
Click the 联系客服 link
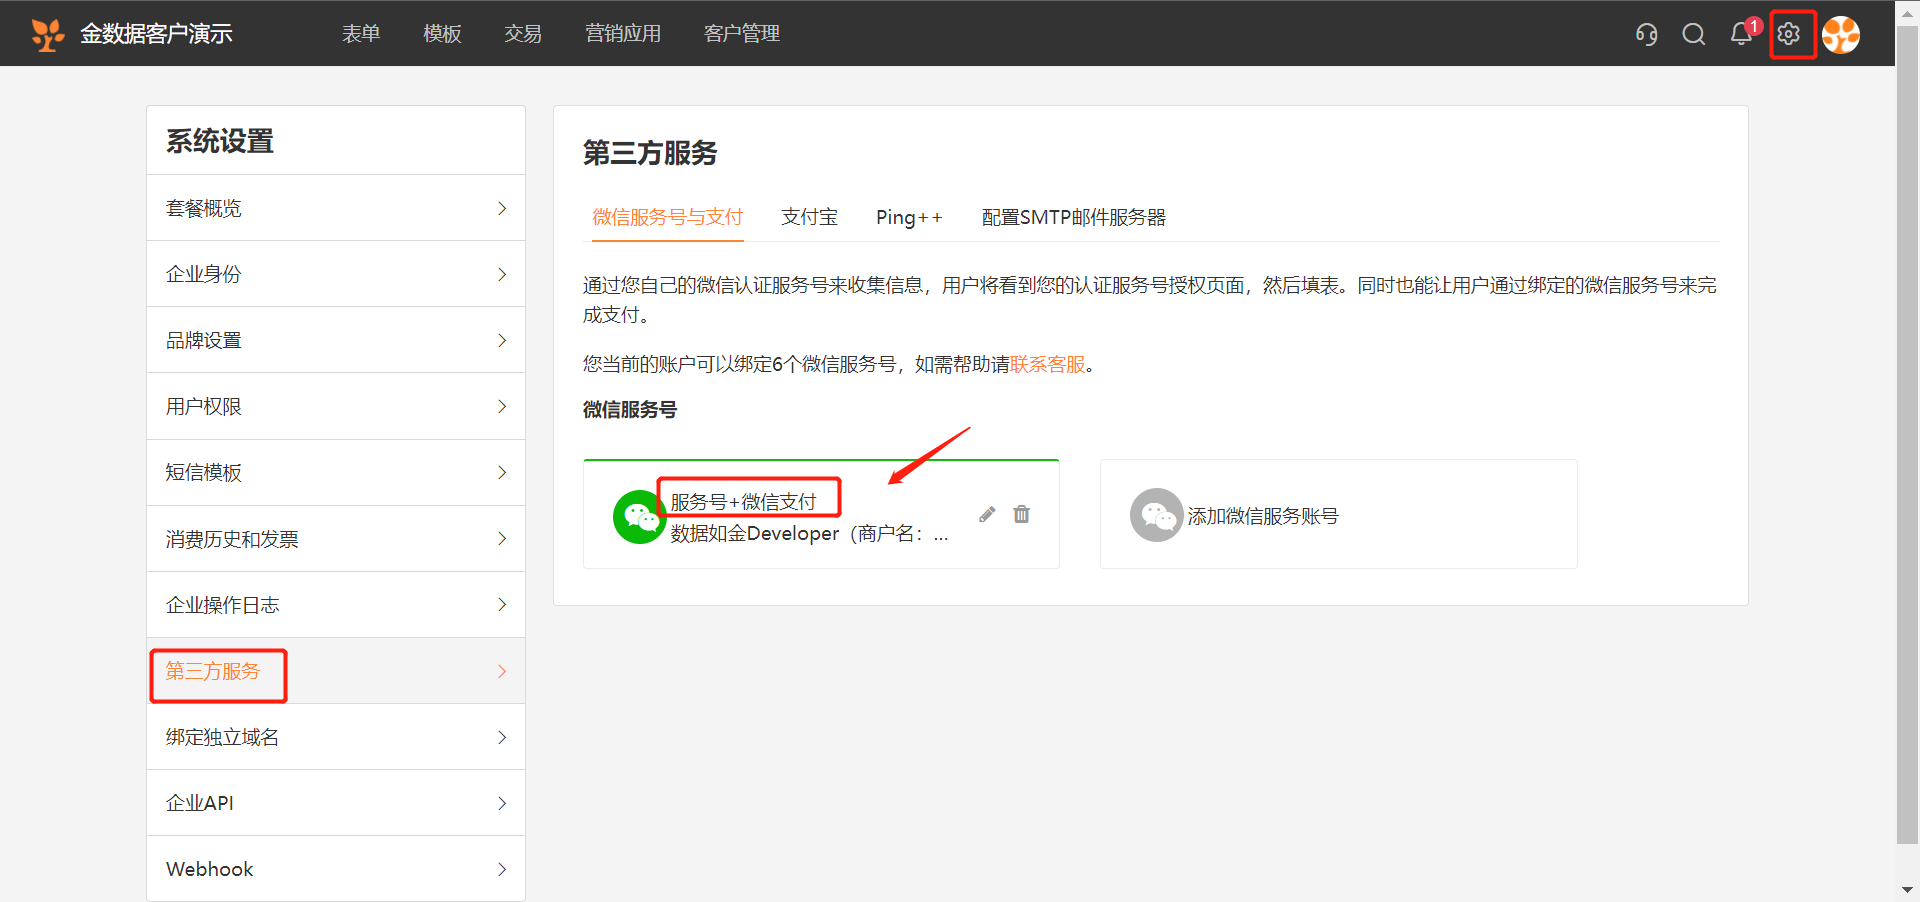1047,364
